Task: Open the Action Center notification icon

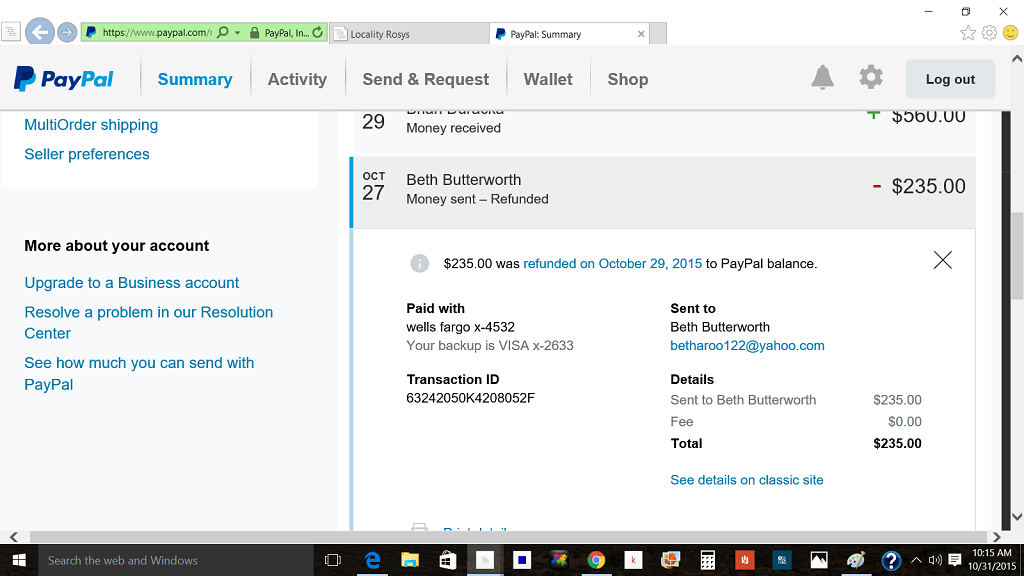Action: pos(955,560)
